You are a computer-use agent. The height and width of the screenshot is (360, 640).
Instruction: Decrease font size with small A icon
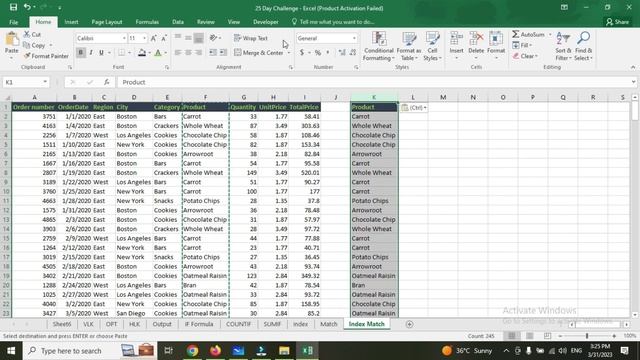click(164, 38)
